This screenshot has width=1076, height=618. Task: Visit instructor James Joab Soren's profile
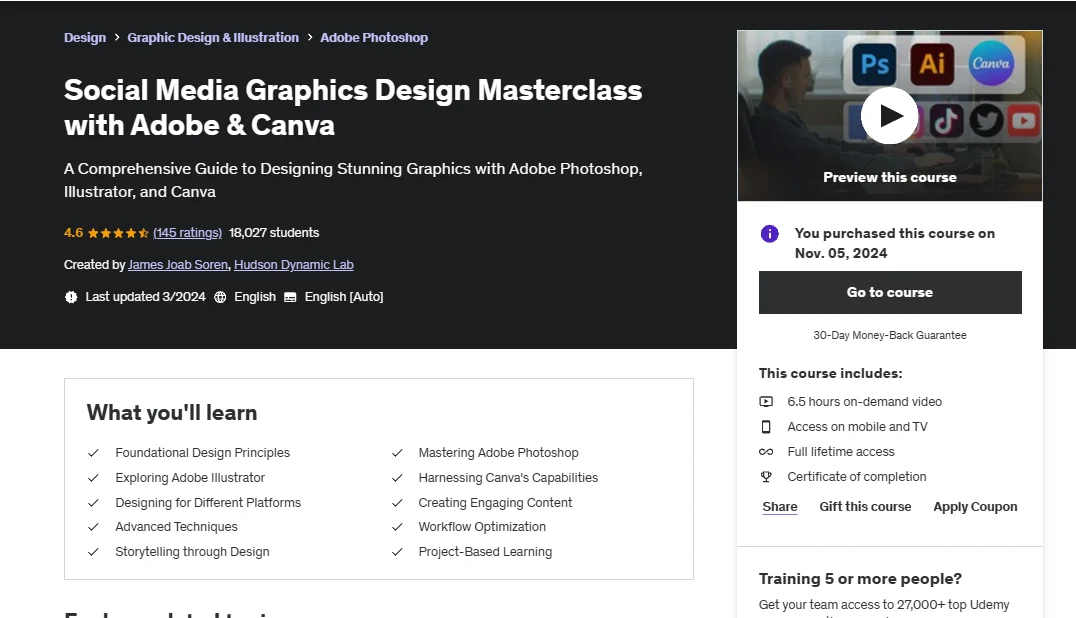178,265
